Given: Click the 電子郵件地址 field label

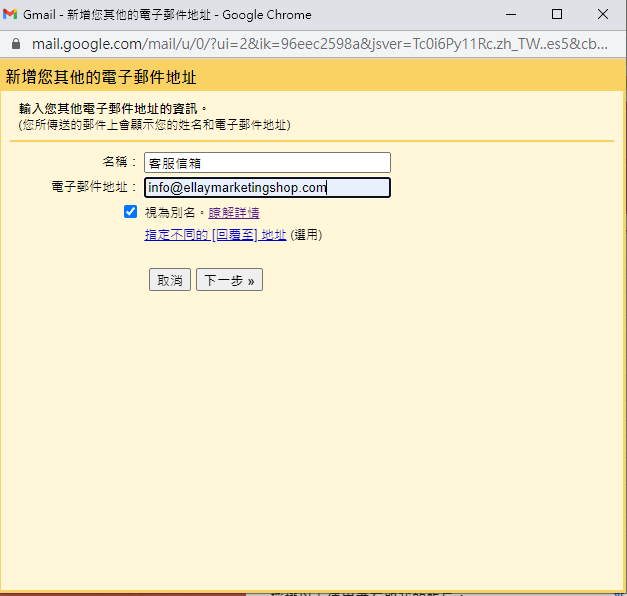Looking at the screenshot, I should click(x=94, y=187).
